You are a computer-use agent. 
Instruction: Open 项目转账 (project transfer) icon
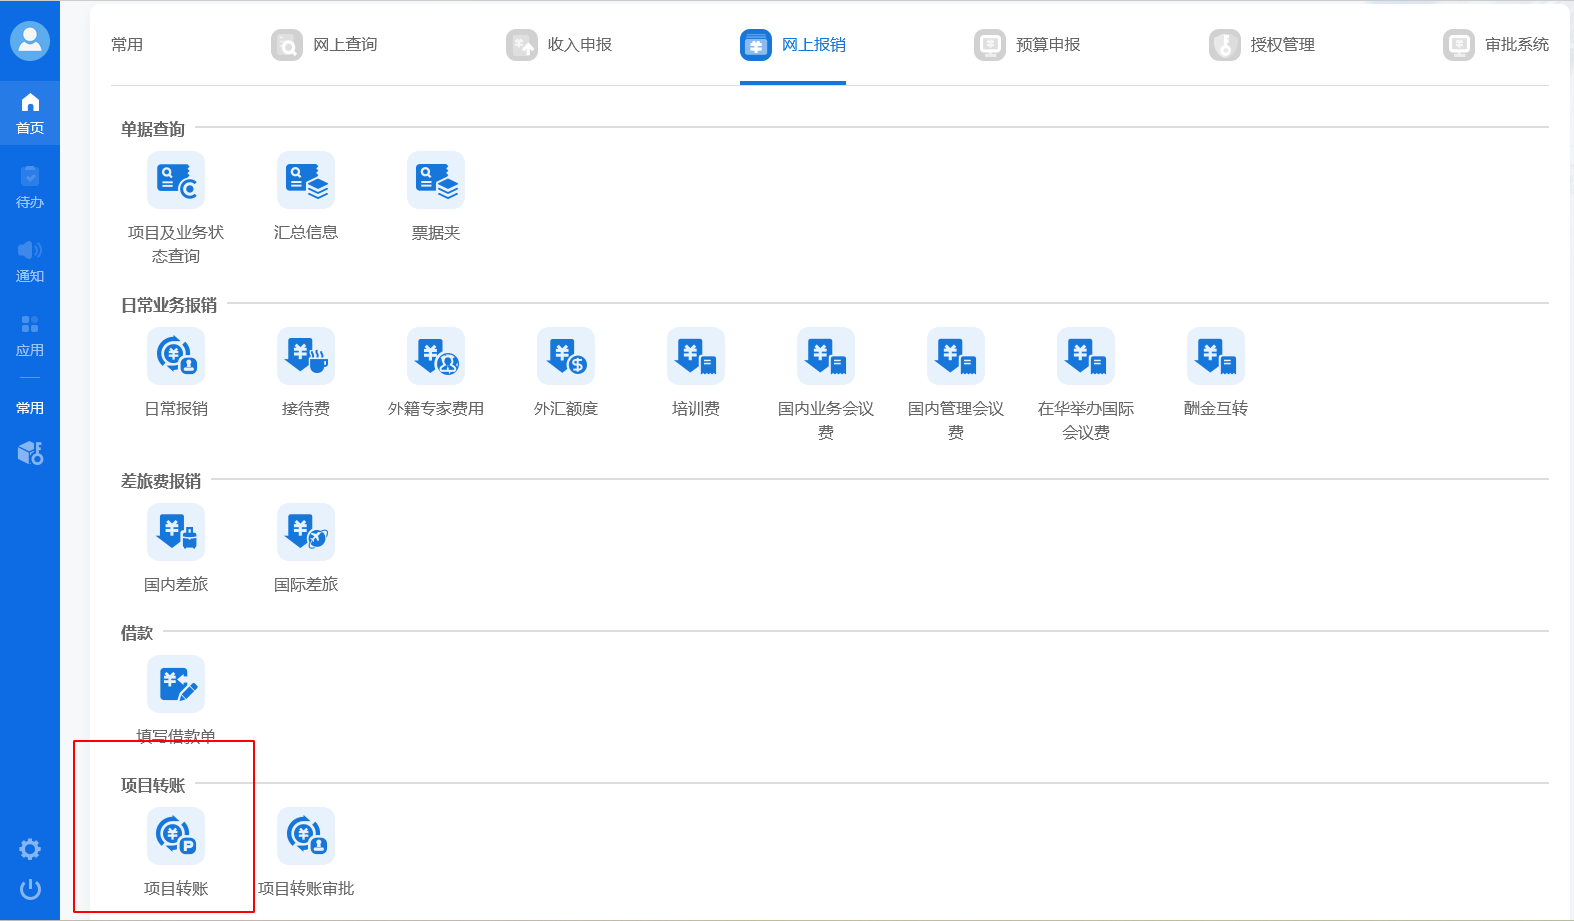point(176,836)
